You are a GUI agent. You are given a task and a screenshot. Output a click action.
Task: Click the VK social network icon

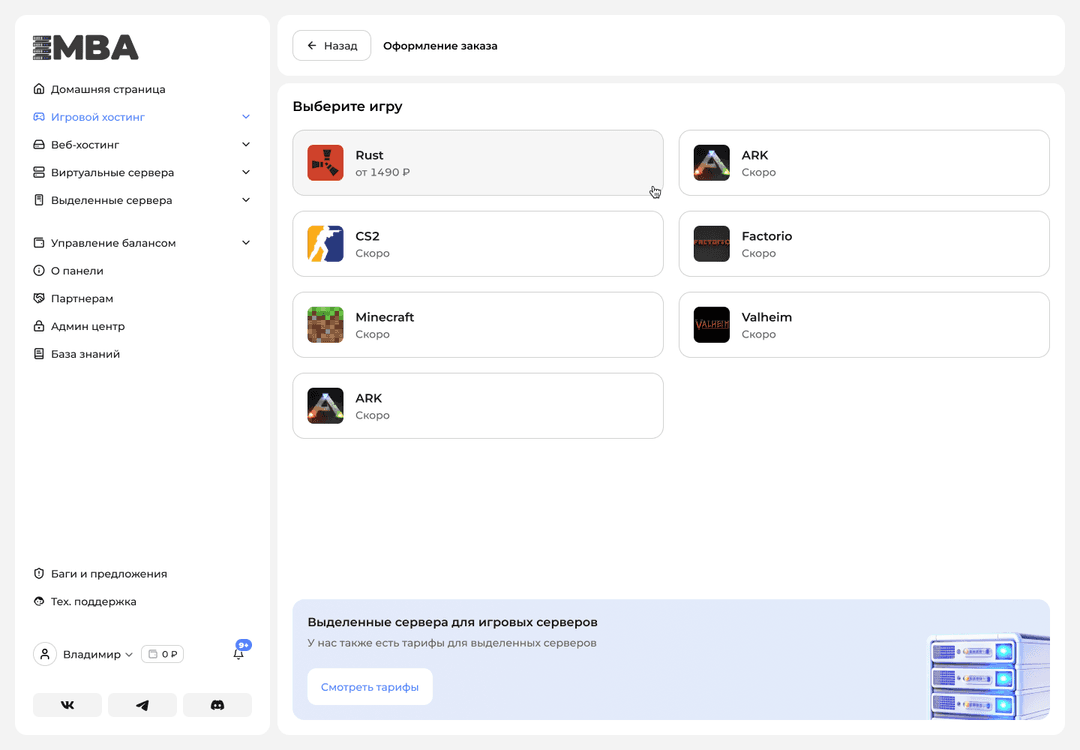coord(67,705)
